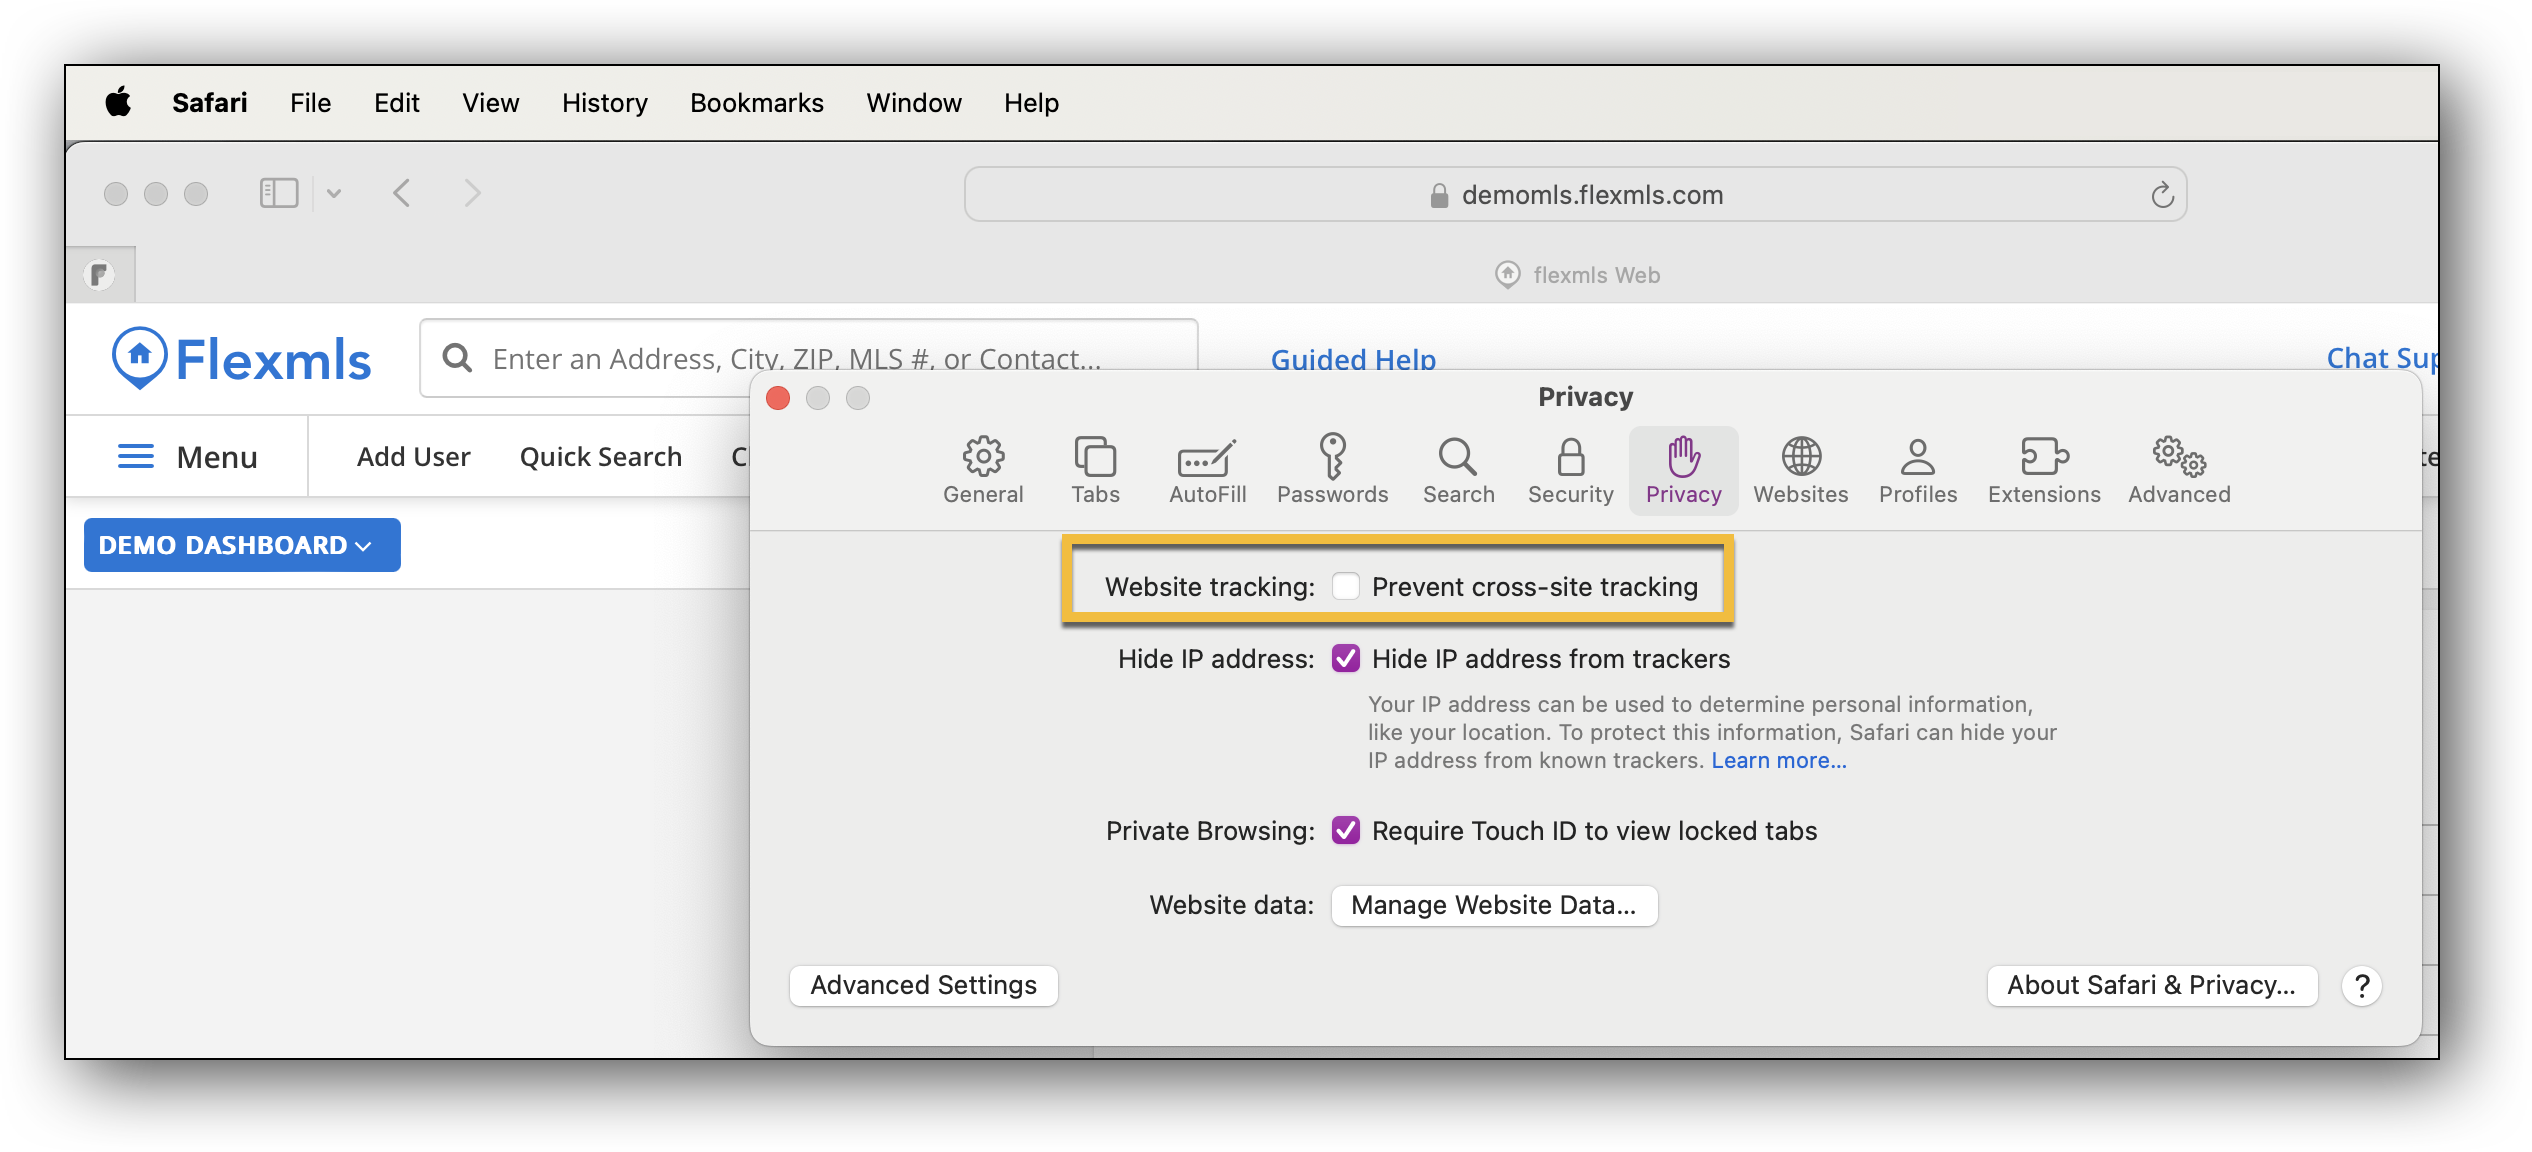Open the Guided Help link

(x=1352, y=359)
